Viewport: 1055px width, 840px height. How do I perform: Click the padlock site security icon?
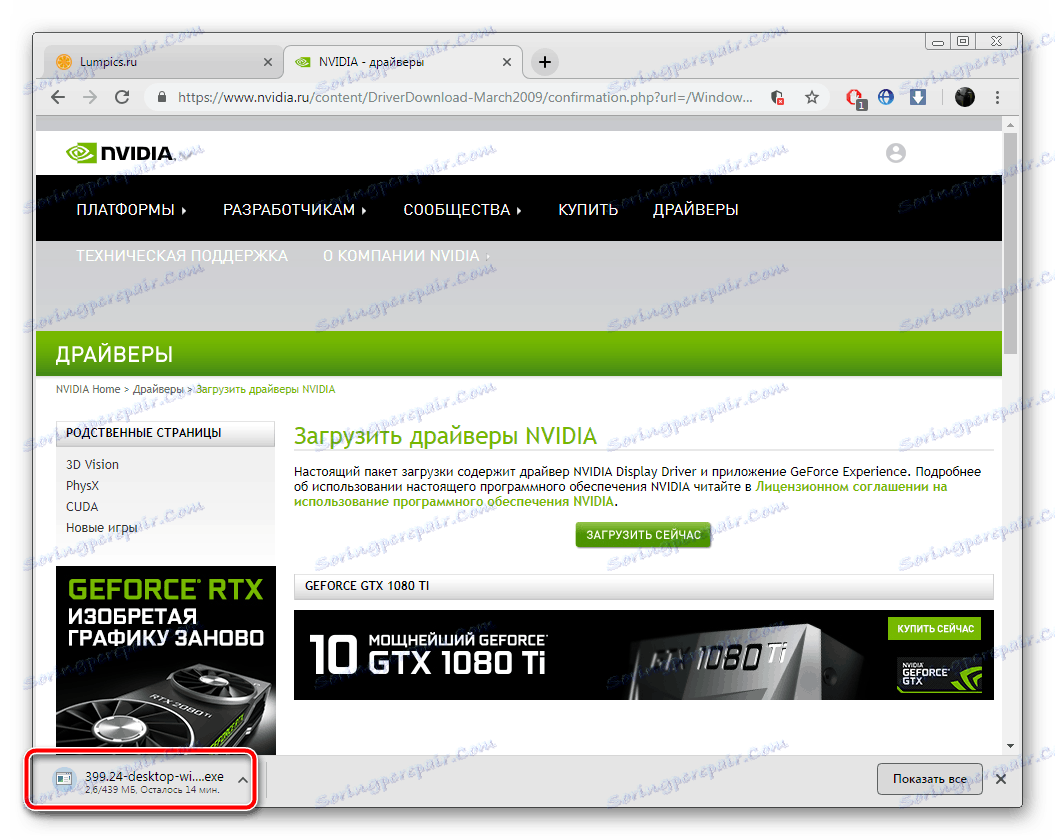click(x=161, y=98)
